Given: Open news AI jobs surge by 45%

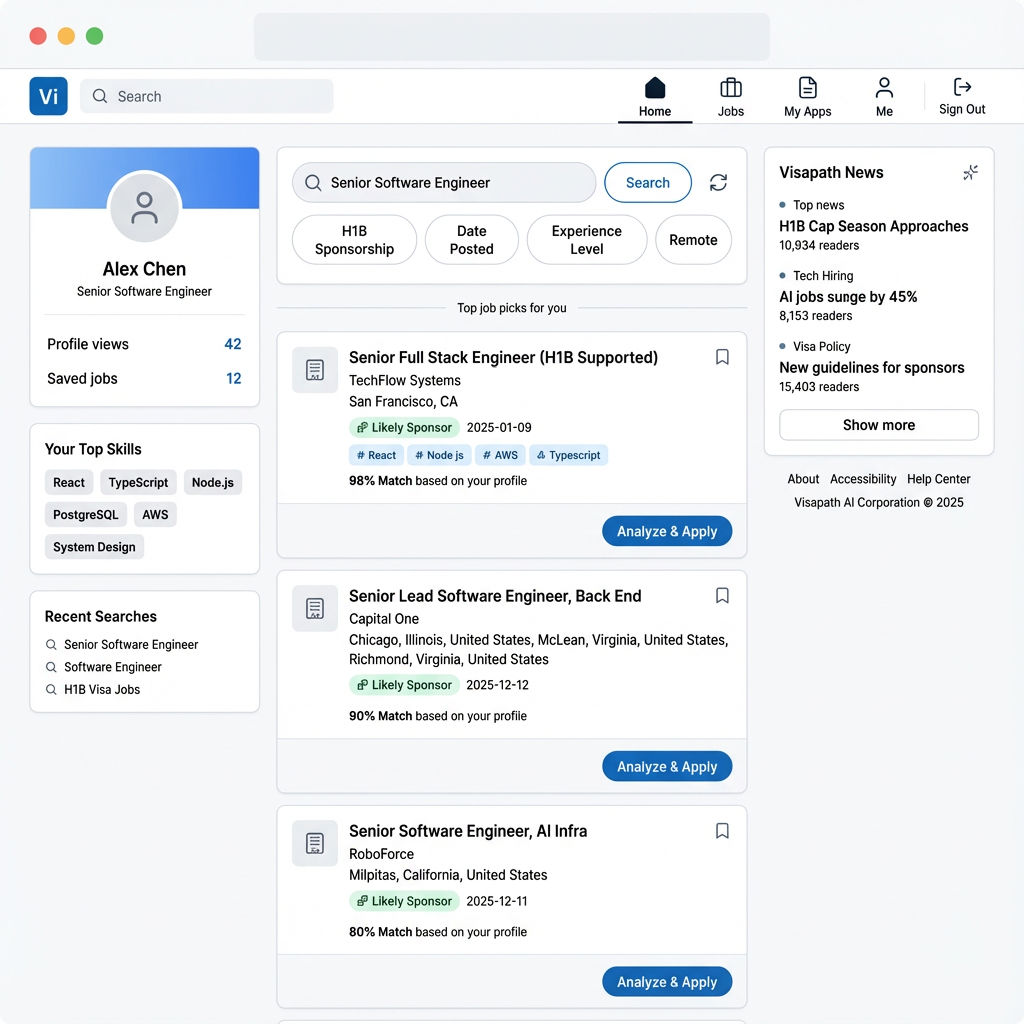Looking at the screenshot, I should click(848, 296).
